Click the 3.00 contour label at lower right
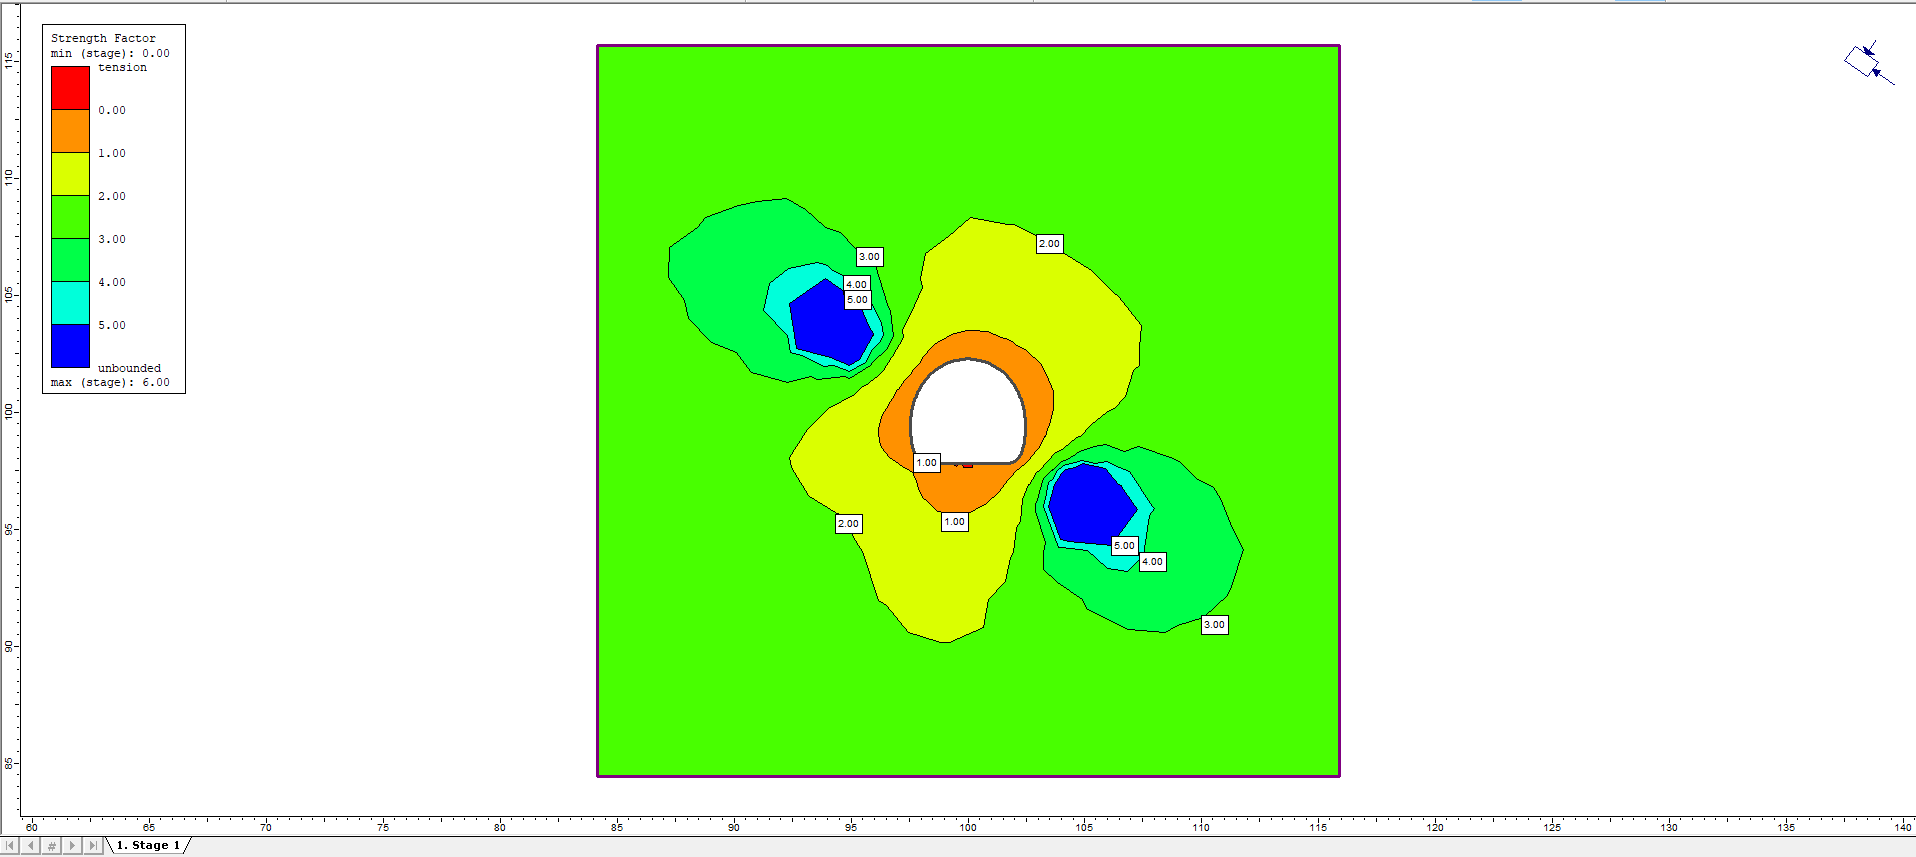1916x857 pixels. coord(1214,625)
